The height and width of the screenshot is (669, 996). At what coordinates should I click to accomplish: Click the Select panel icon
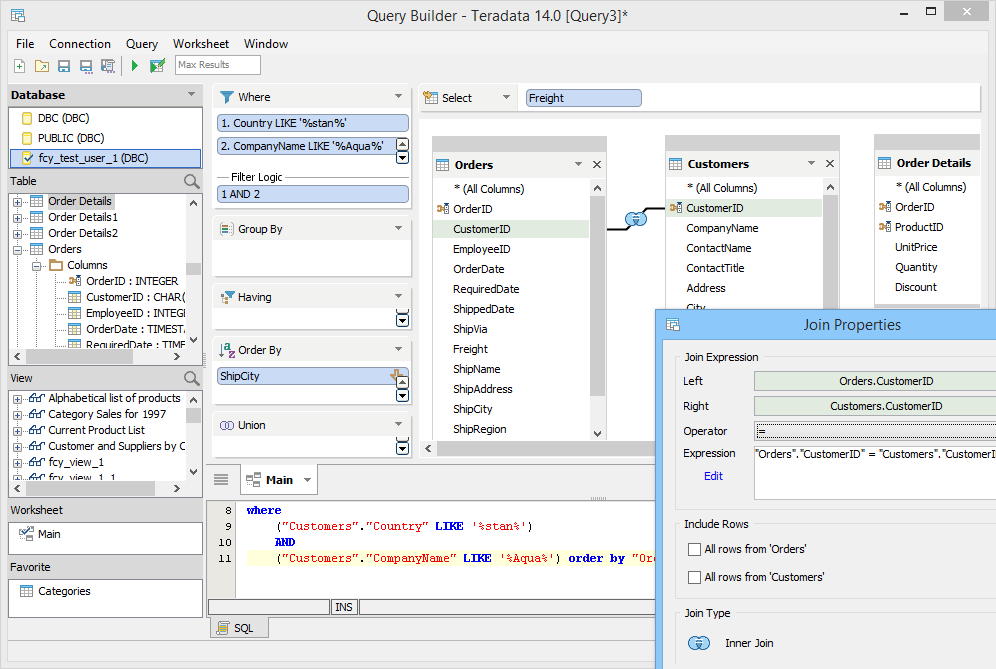pyautogui.click(x=431, y=98)
